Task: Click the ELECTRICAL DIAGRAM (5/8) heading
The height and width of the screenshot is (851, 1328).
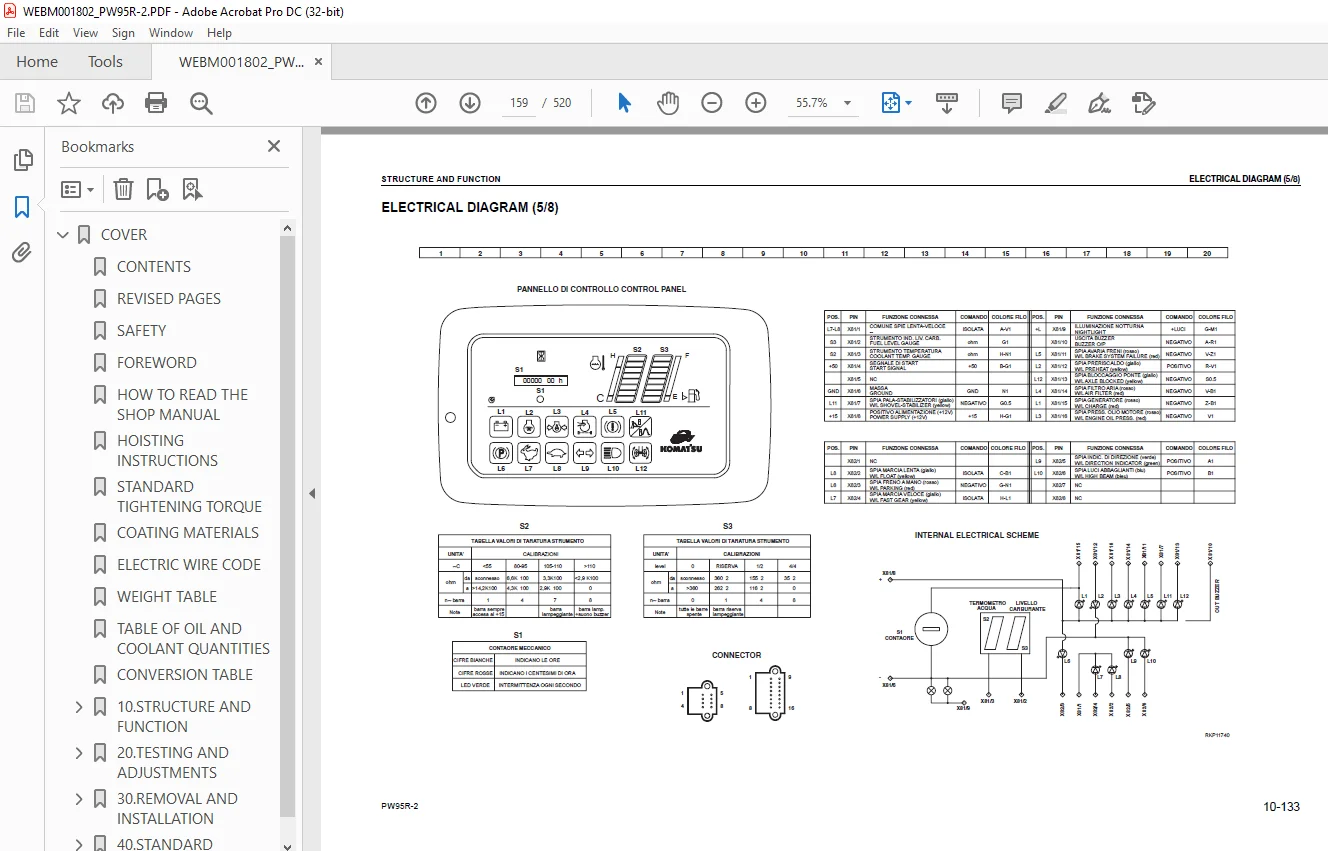Action: click(x=470, y=208)
